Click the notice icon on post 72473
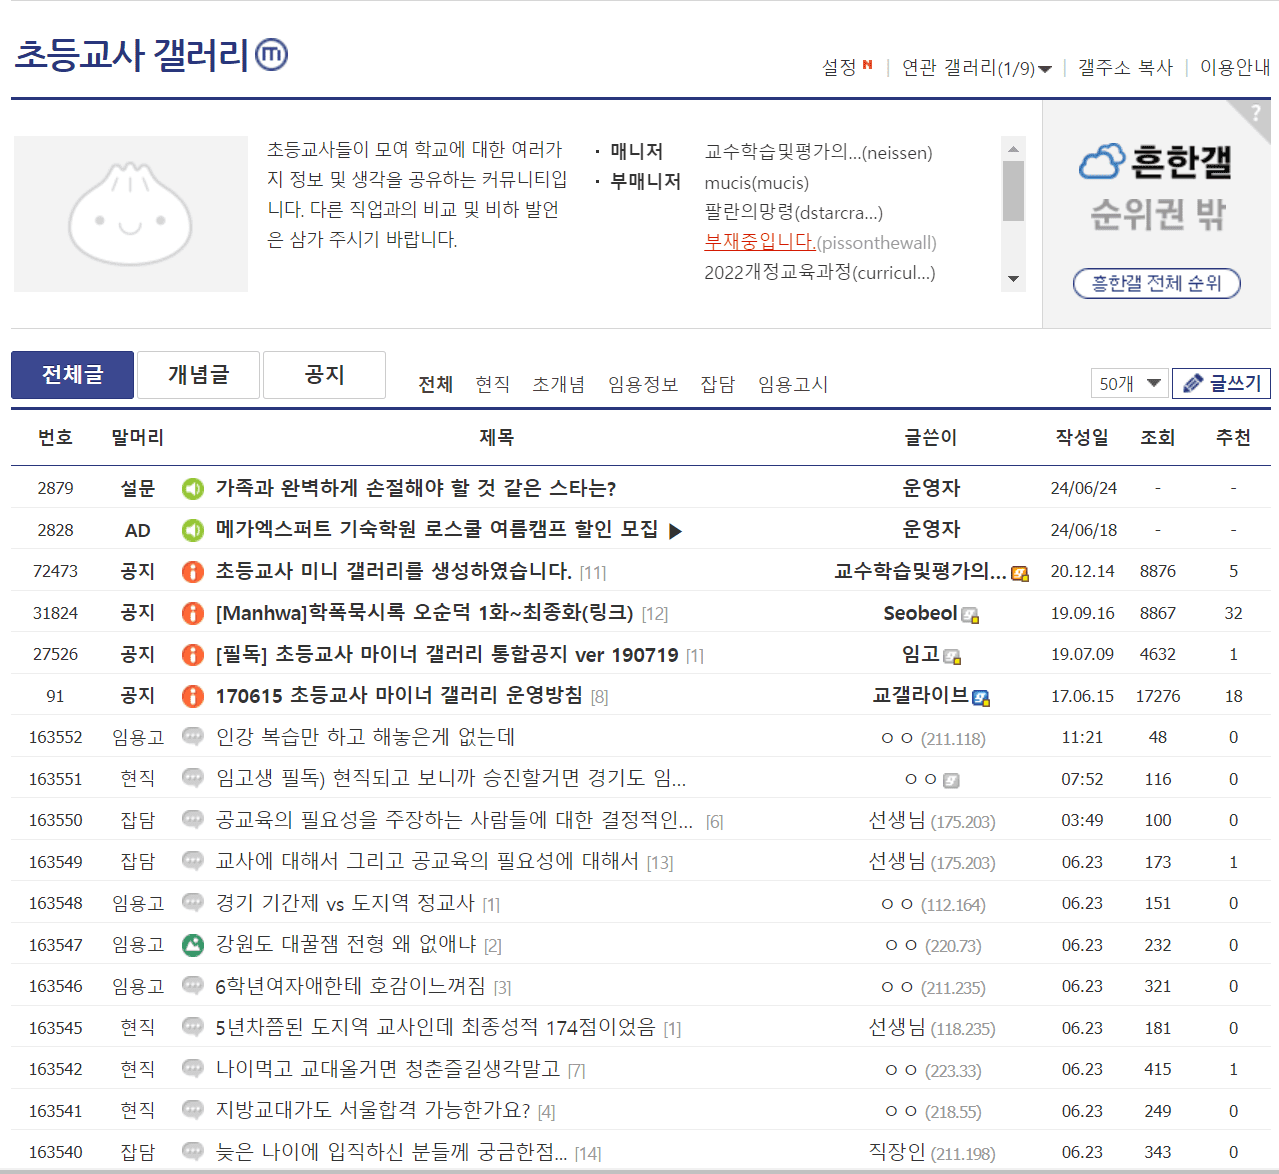The image size is (1279, 1174). (193, 572)
